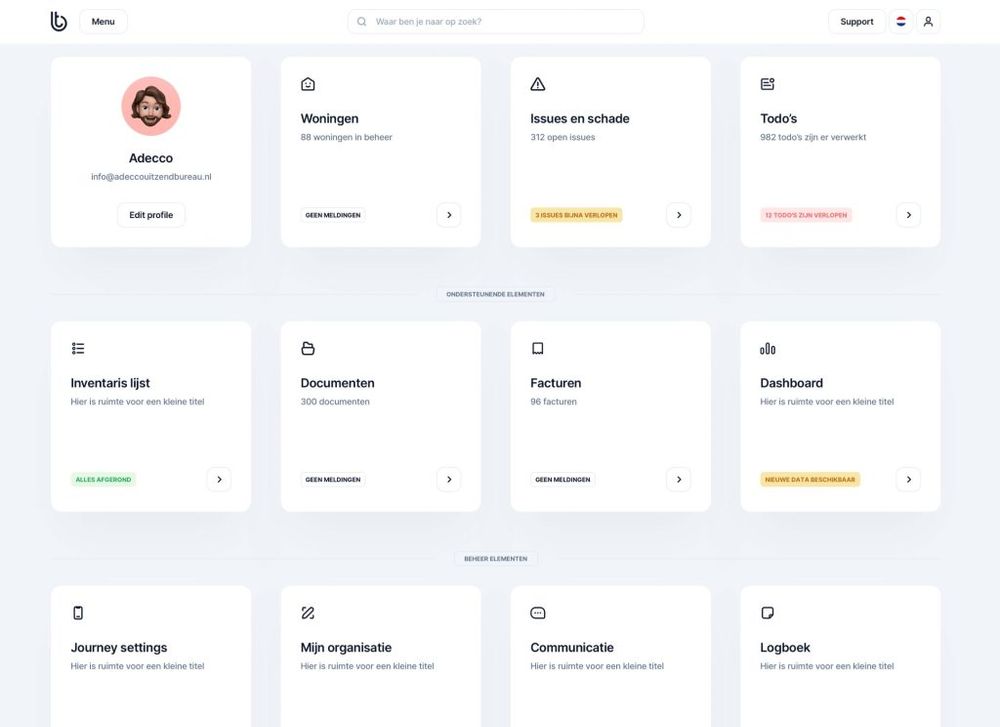The width and height of the screenshot is (1000, 727).
Task: Click the Woningen card title
Action: tap(330, 119)
